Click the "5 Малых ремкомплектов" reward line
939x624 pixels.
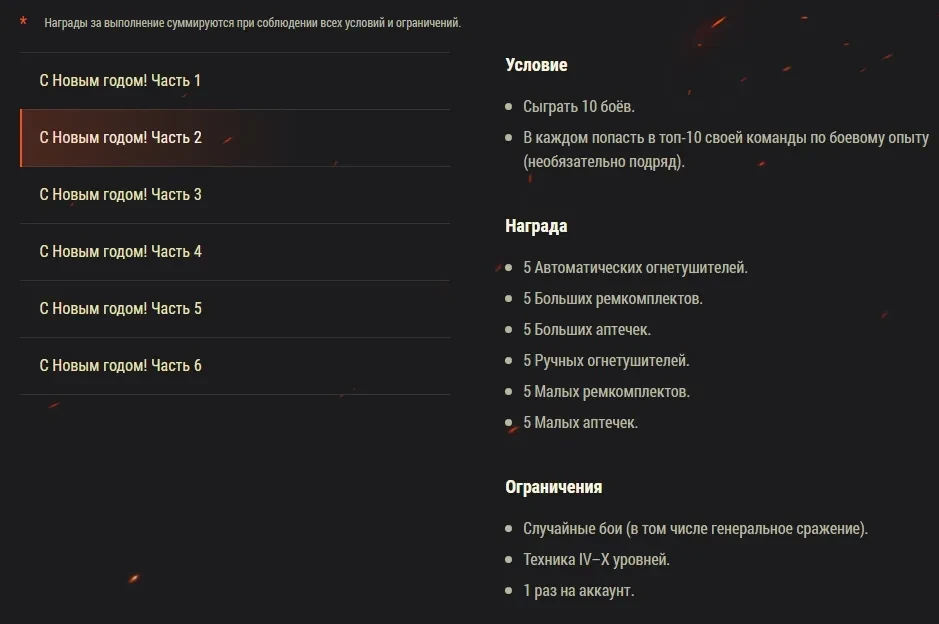606,391
